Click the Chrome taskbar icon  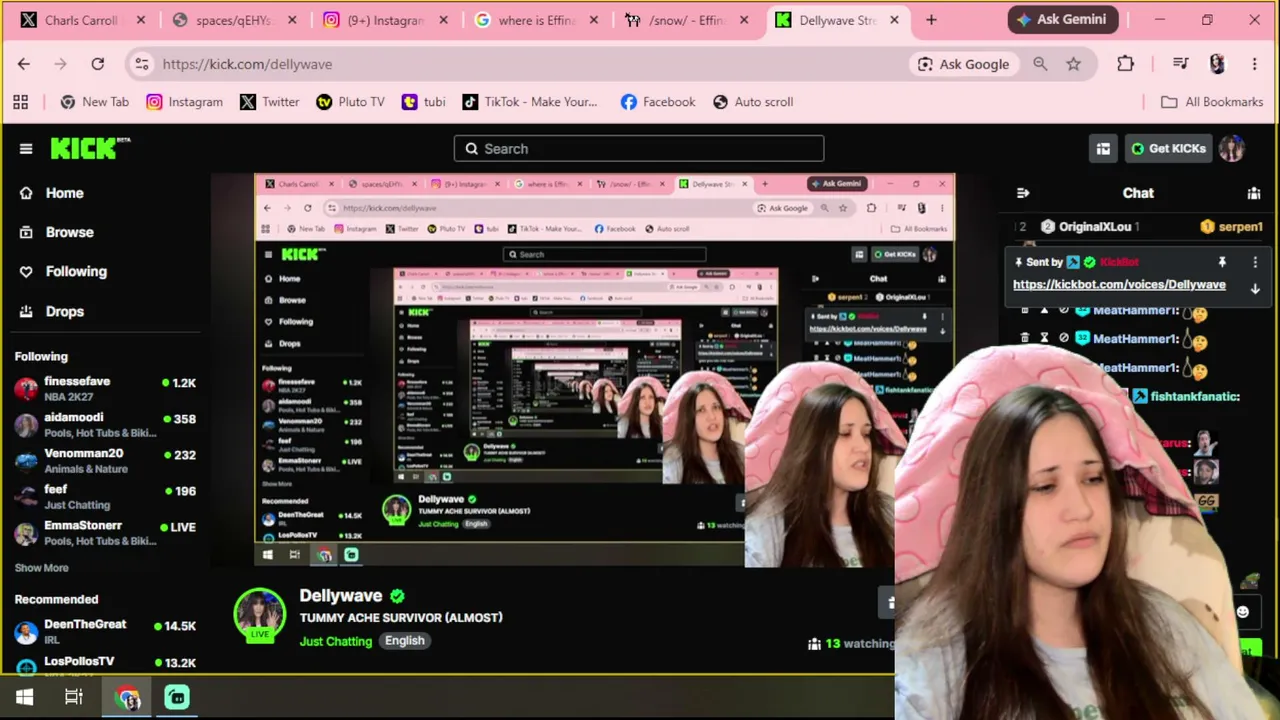[128, 697]
